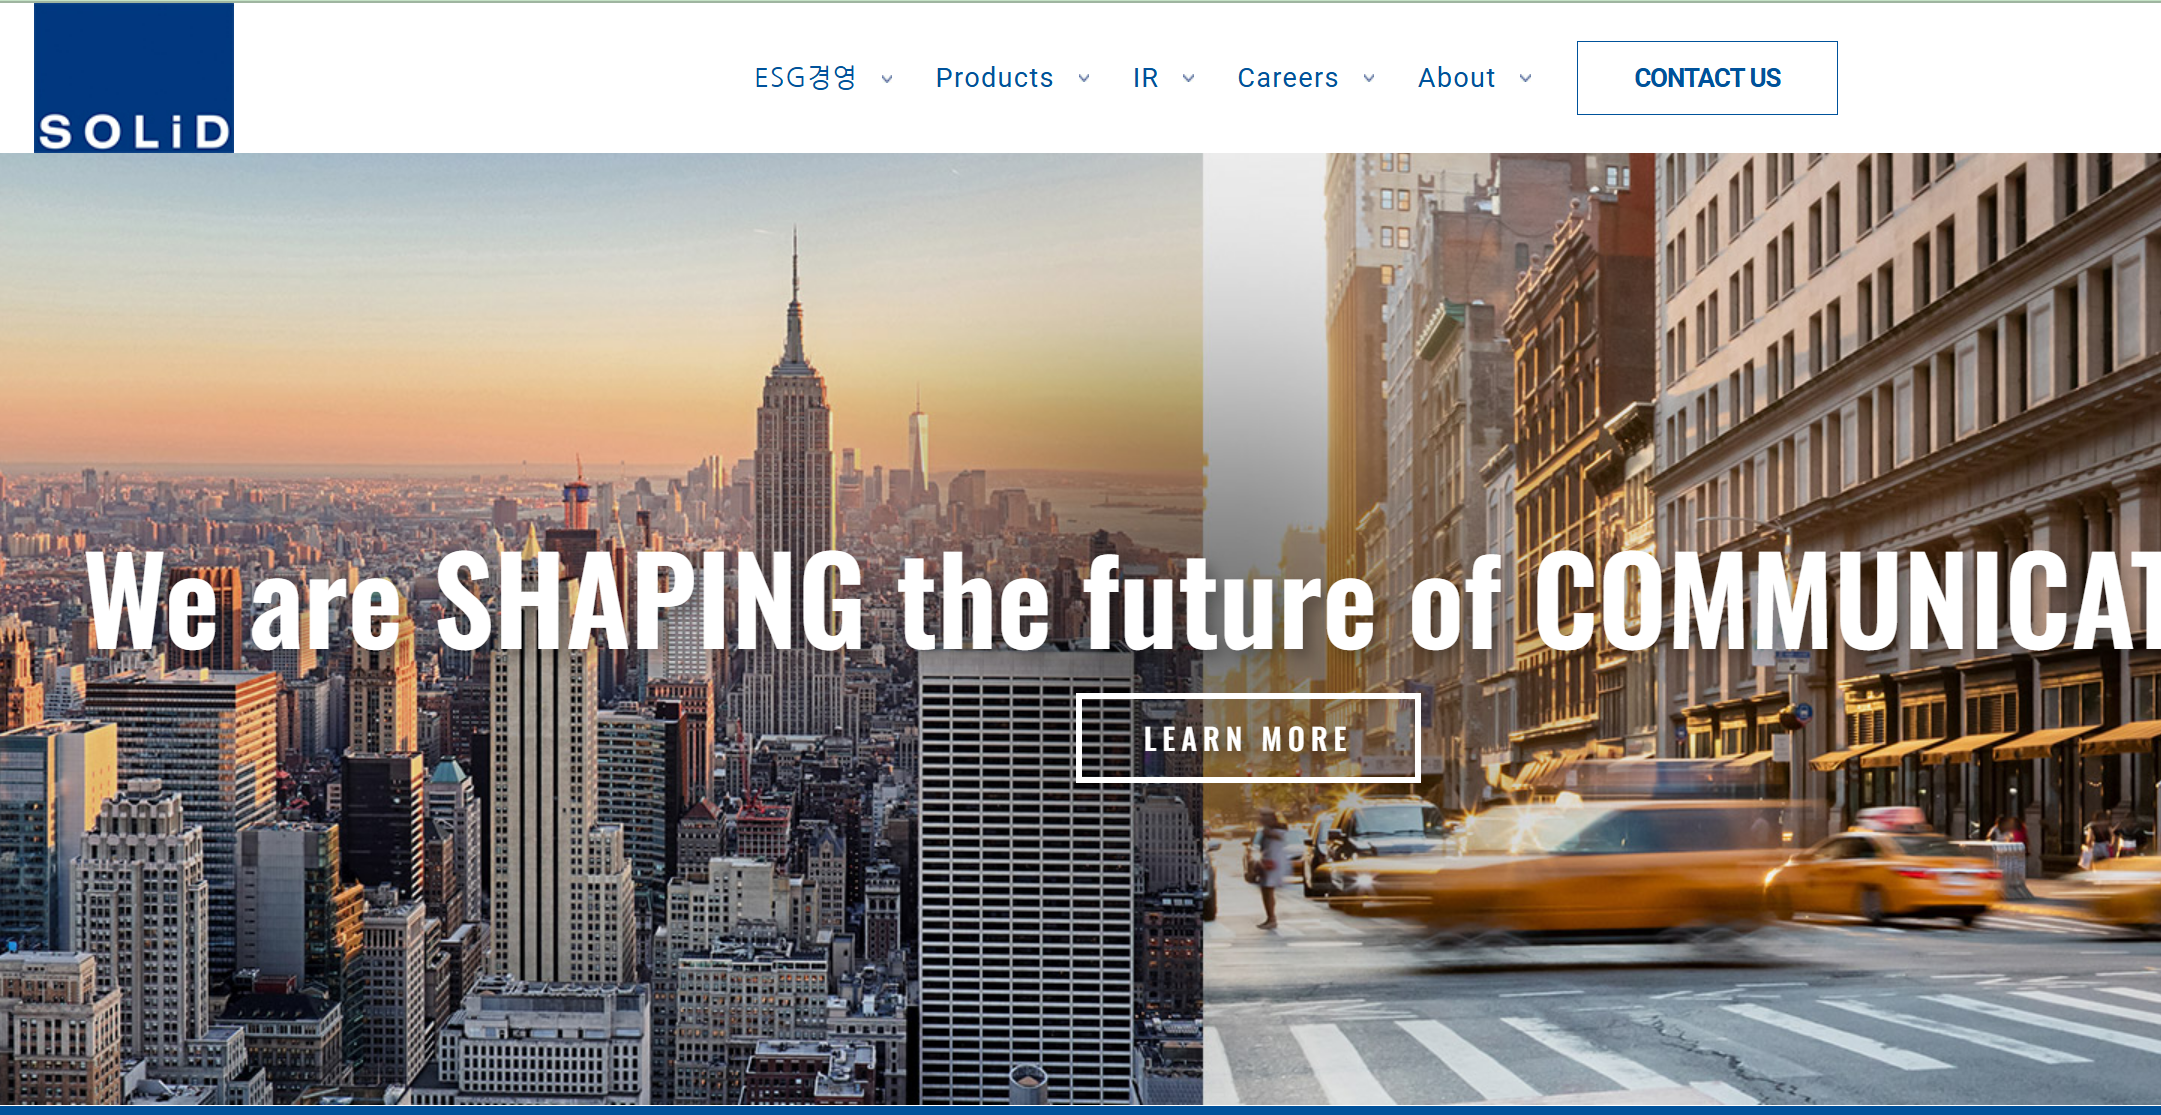Select the Products menu label
The height and width of the screenshot is (1115, 2161).
click(994, 78)
